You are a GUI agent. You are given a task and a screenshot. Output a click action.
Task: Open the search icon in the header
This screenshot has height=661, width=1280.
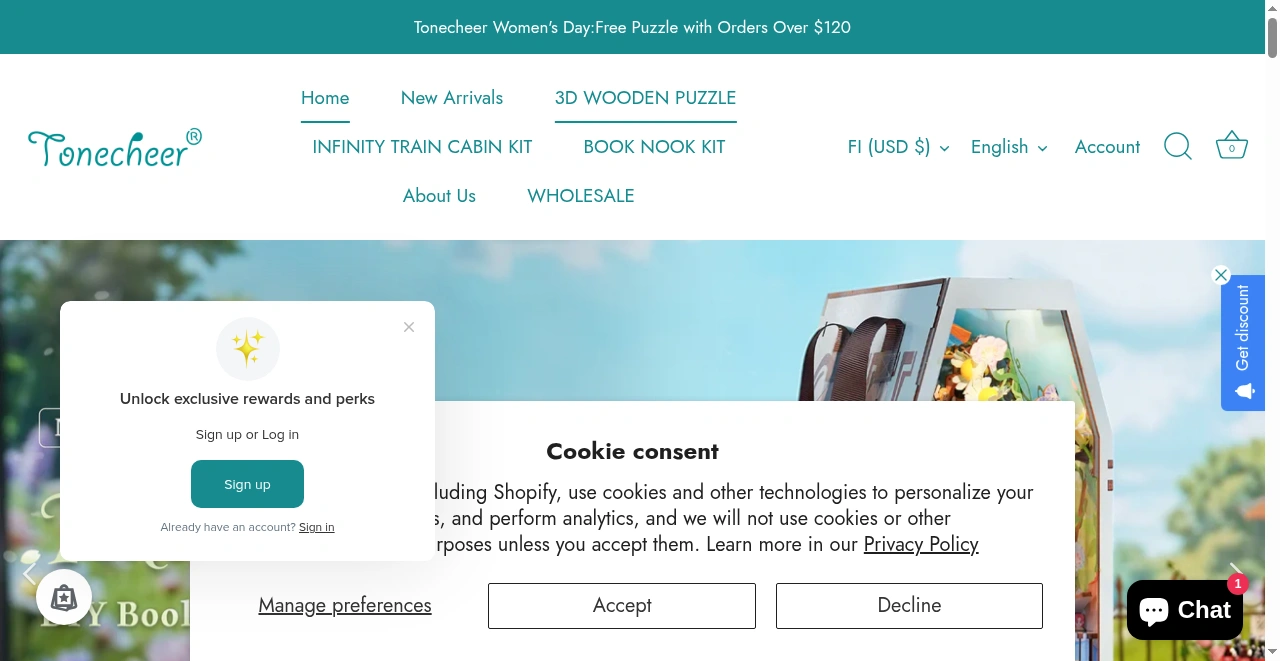[1177, 146]
